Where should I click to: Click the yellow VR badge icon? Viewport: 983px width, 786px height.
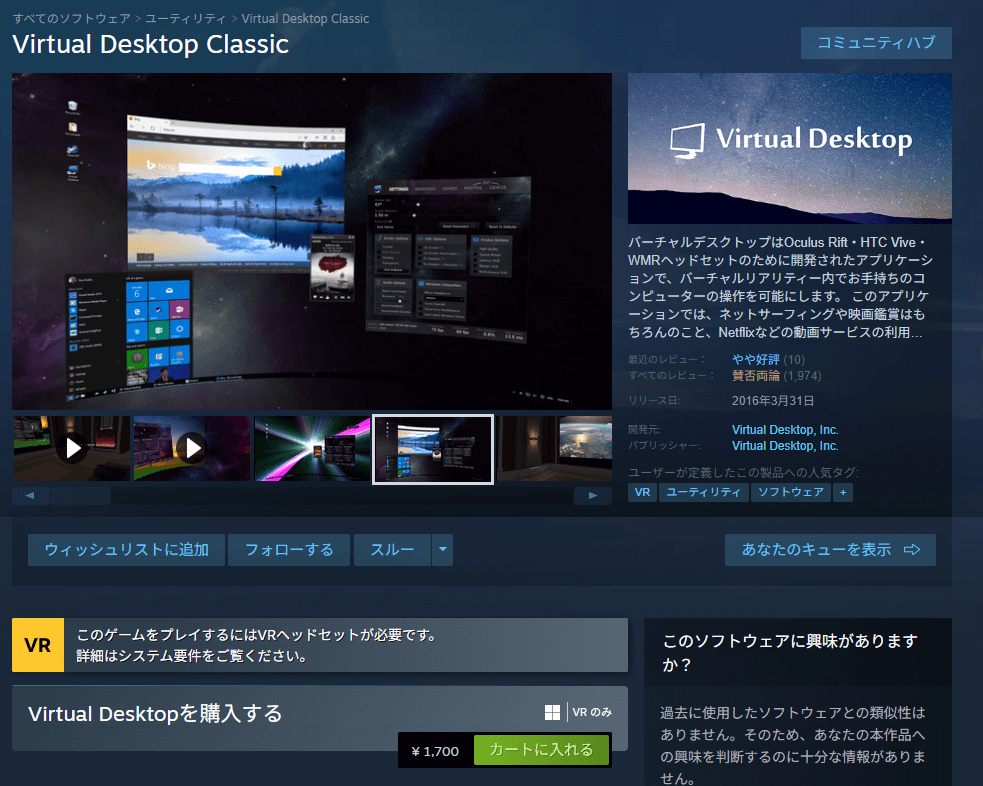coord(38,645)
